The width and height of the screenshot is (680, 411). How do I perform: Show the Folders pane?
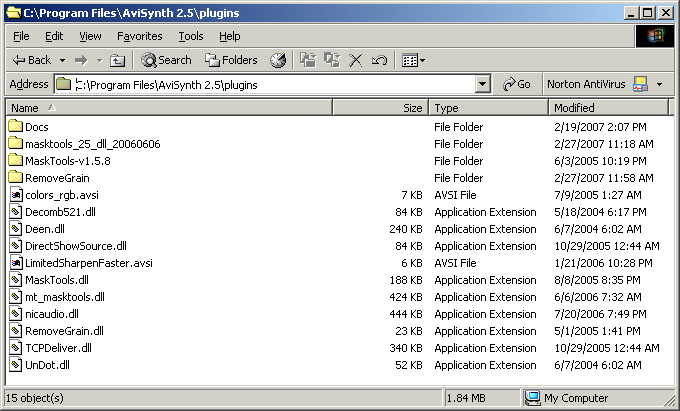pos(231,60)
